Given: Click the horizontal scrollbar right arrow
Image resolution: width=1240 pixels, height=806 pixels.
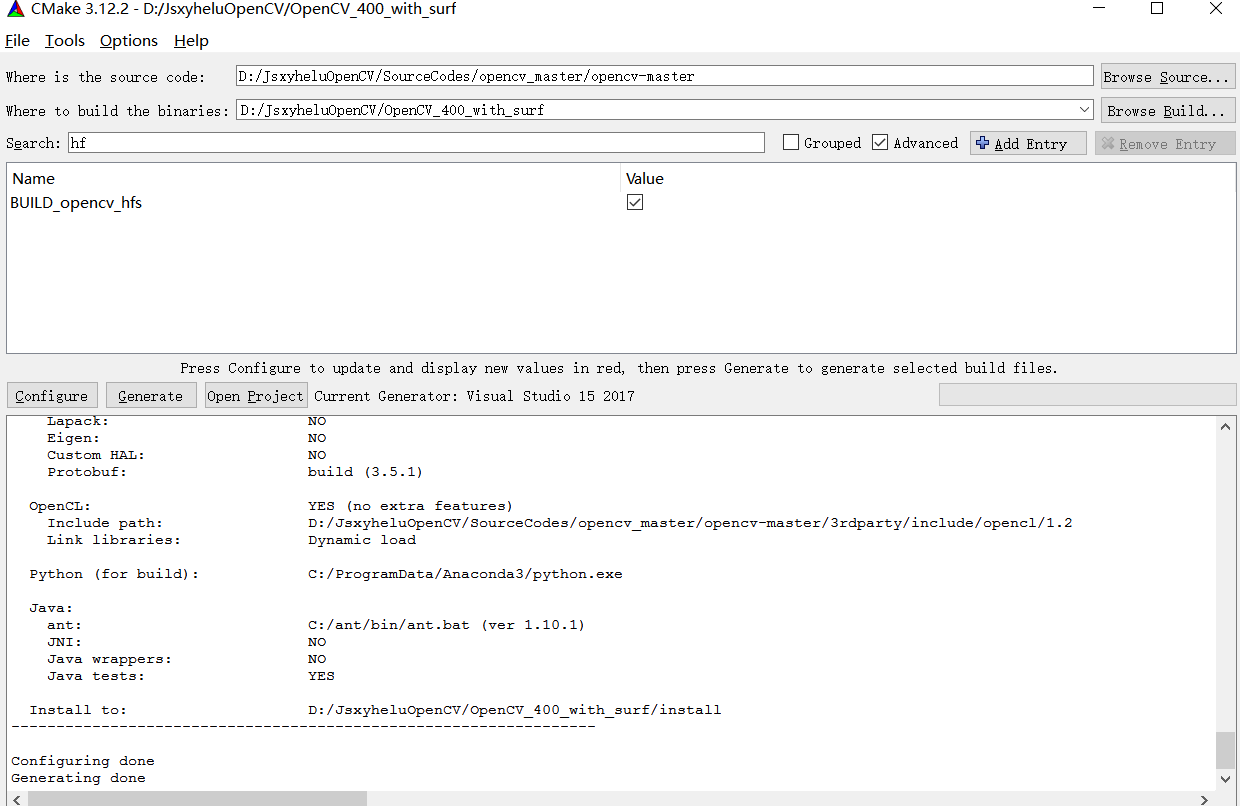Looking at the screenshot, I should click(x=1205, y=798).
